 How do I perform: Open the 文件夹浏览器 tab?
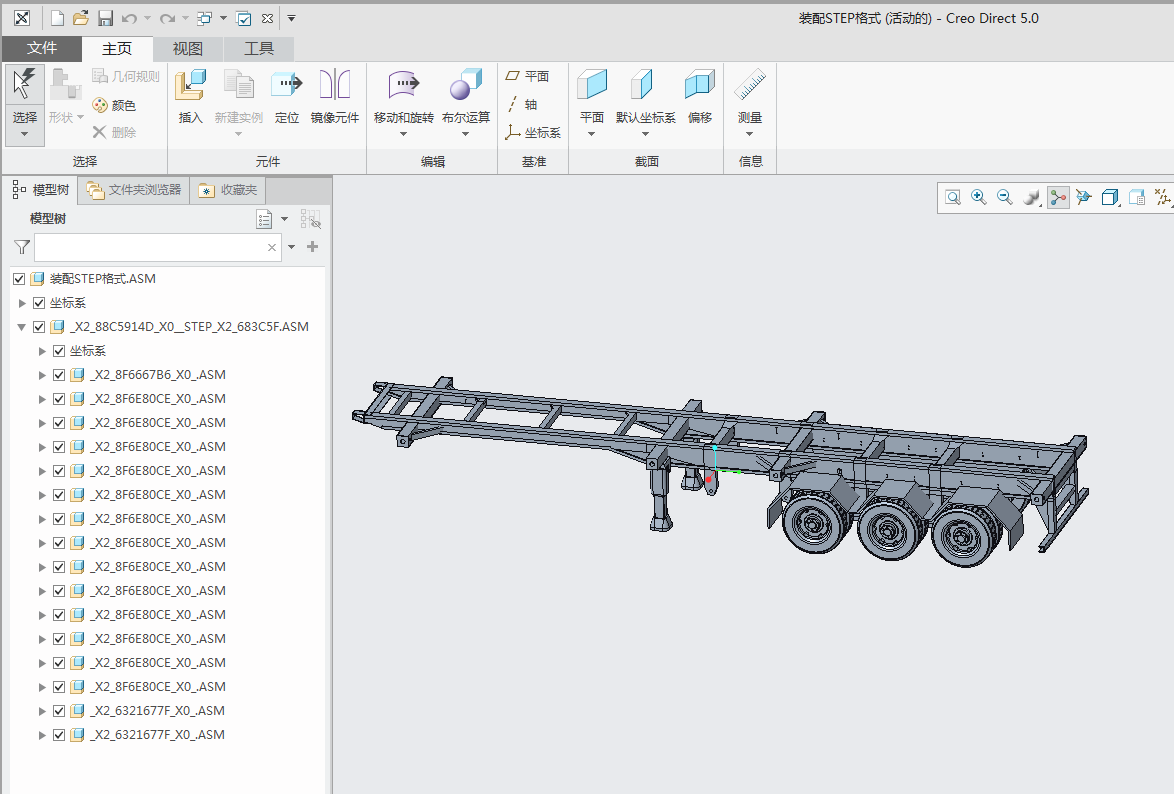pos(134,190)
